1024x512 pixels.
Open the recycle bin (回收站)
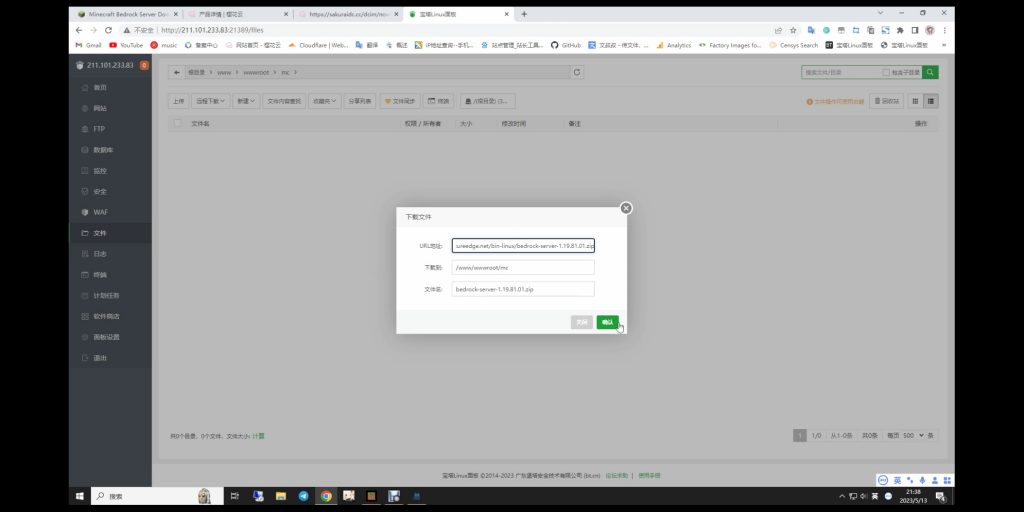tap(887, 101)
